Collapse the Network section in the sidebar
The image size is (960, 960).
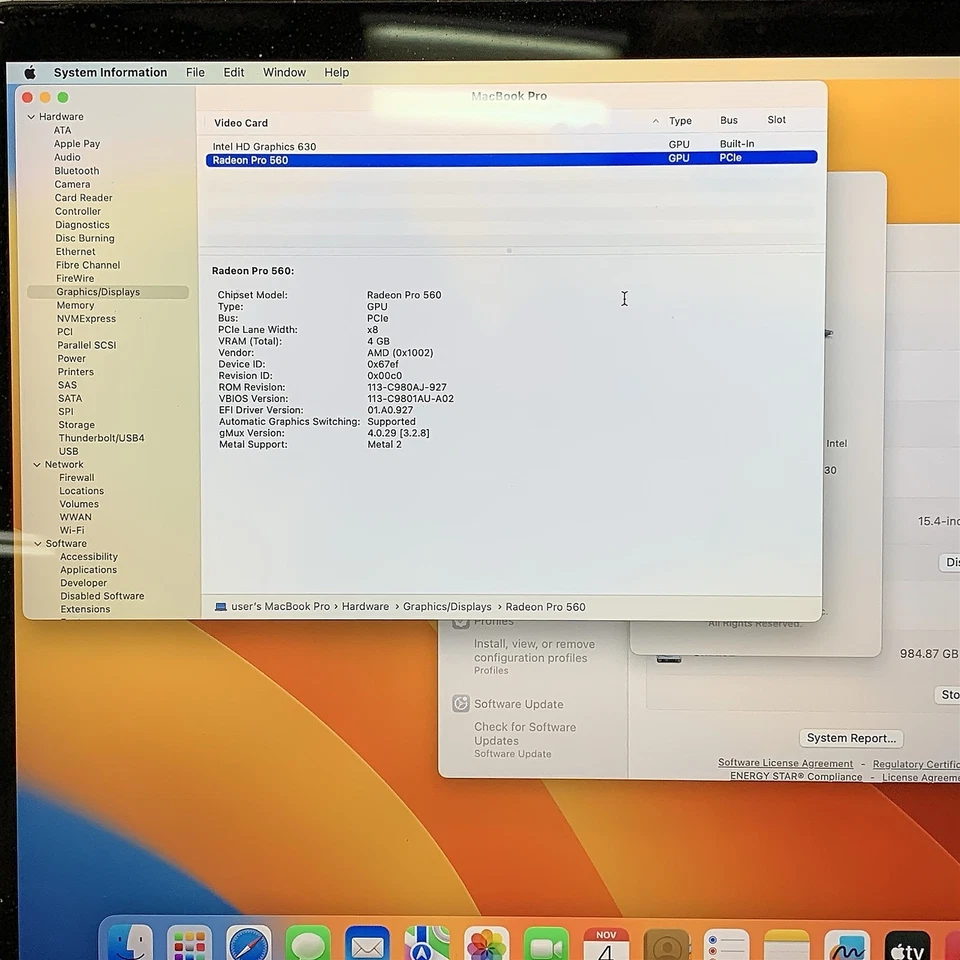37,464
